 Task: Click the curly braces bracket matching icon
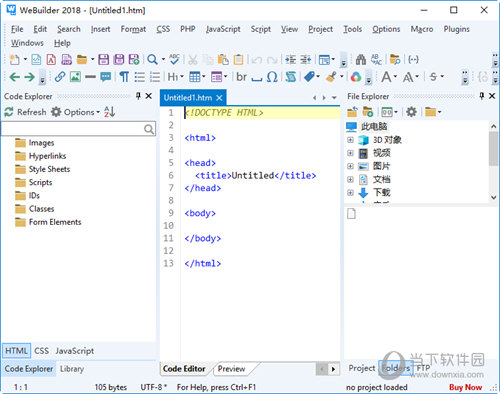pos(413,60)
